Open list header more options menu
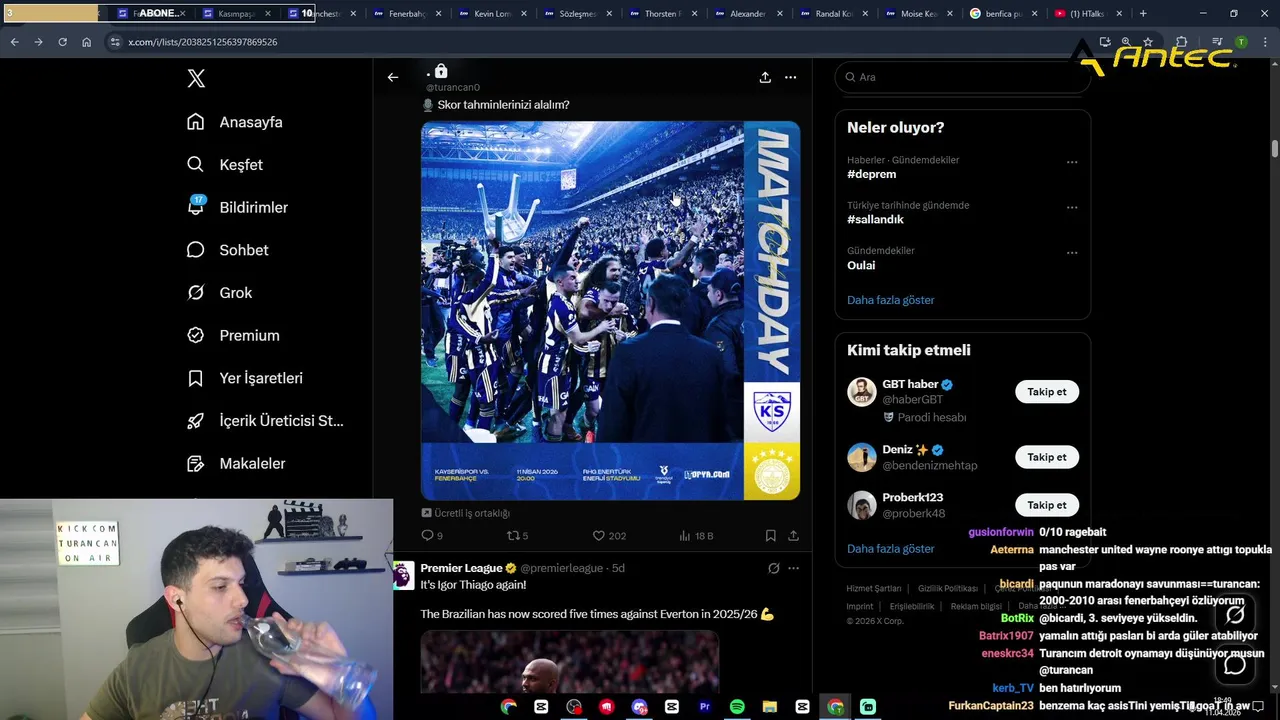1280x720 pixels. point(790,77)
